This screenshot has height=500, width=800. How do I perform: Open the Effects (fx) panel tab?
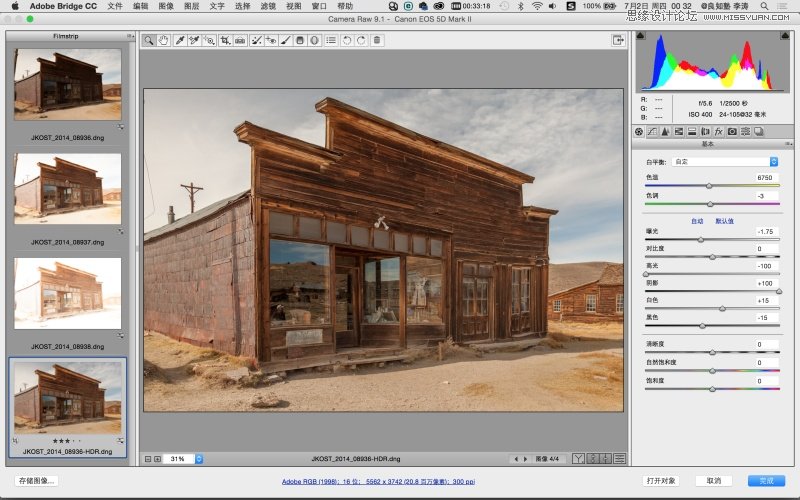point(718,131)
